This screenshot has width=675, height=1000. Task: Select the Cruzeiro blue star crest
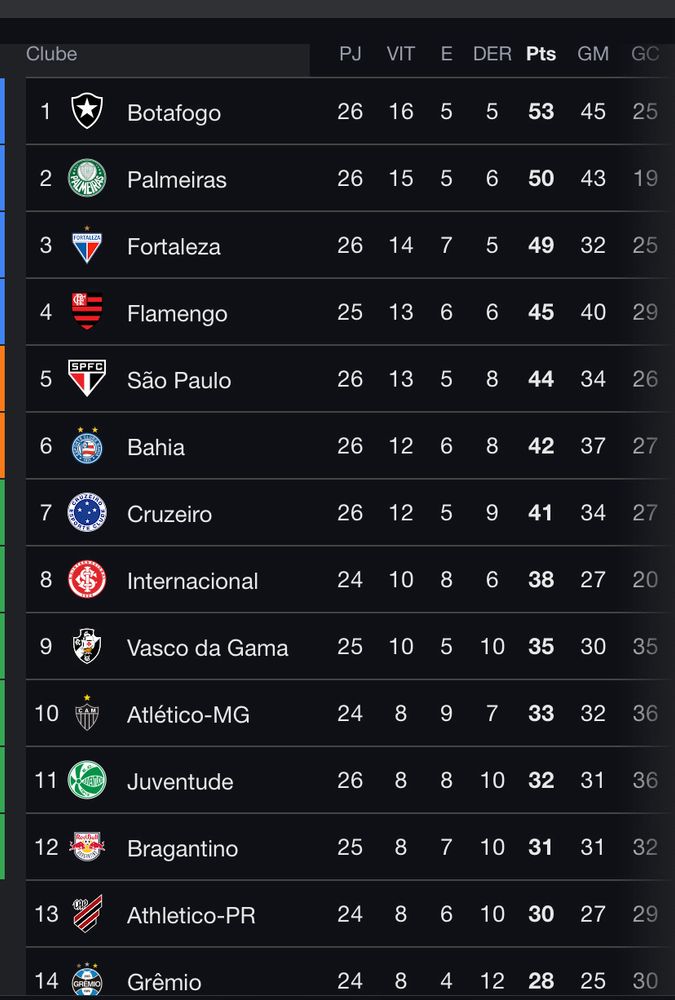coord(87,512)
